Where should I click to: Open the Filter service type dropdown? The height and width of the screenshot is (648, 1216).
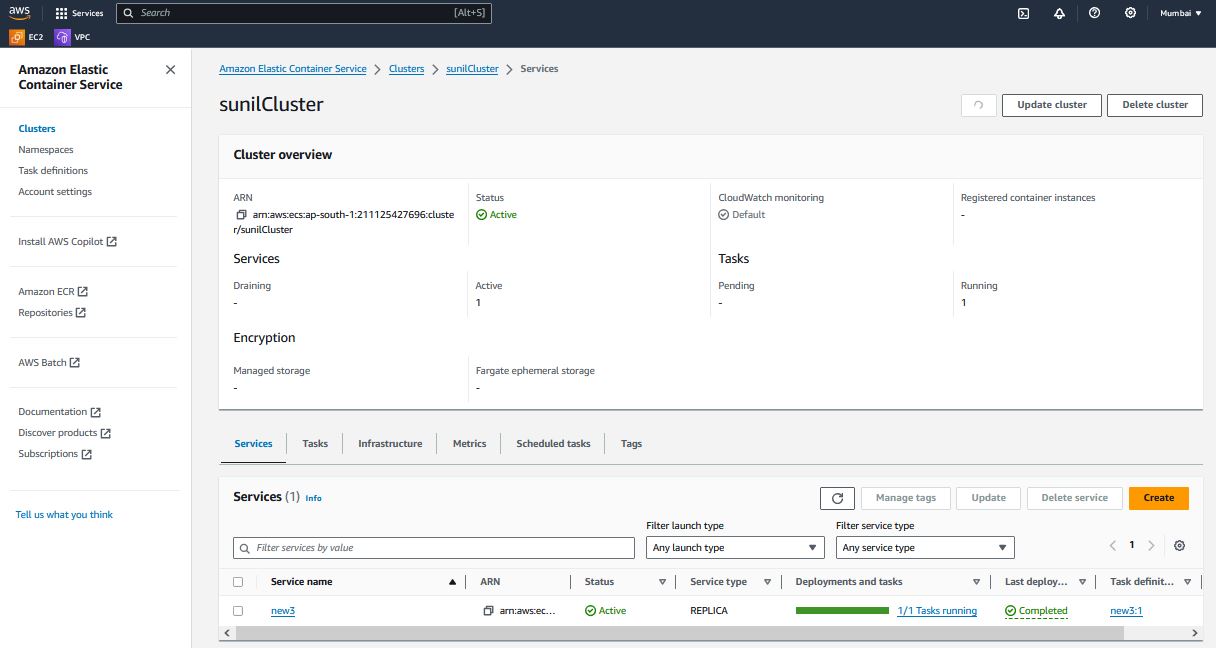pos(924,548)
